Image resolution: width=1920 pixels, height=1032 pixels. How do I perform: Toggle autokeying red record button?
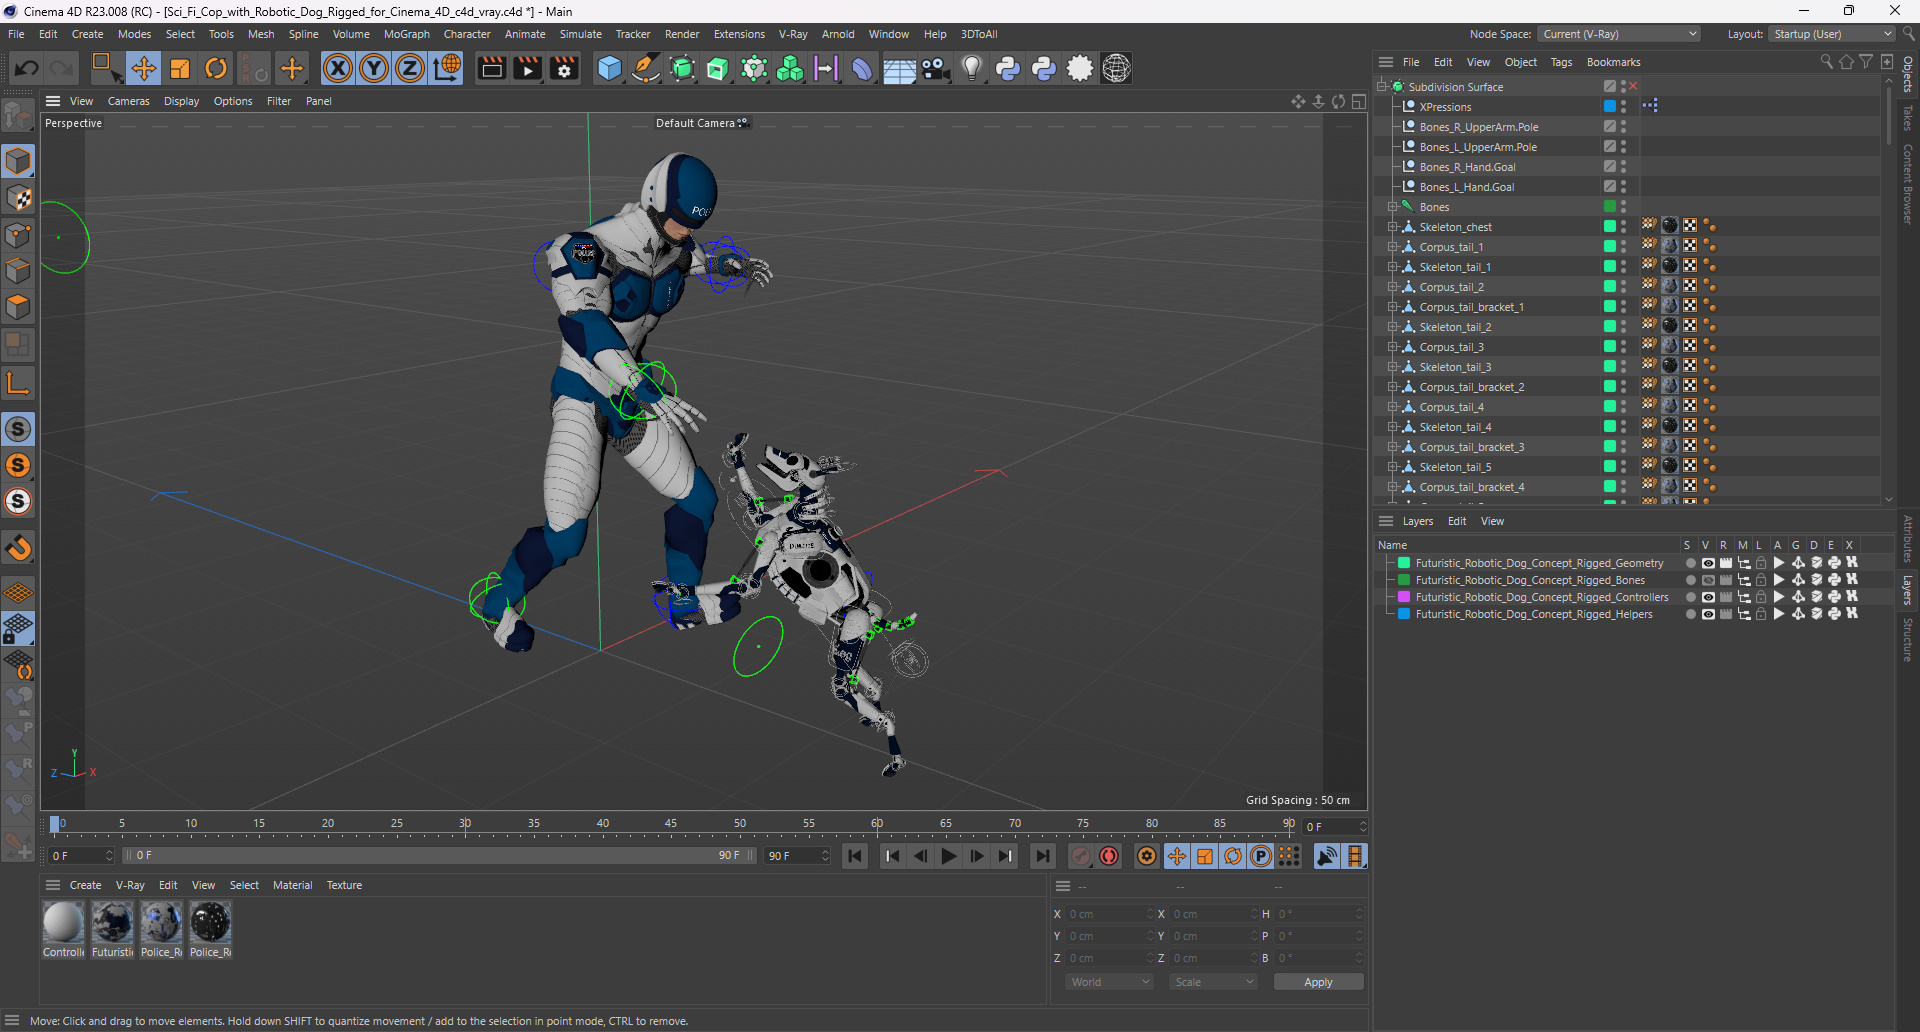(1109, 856)
